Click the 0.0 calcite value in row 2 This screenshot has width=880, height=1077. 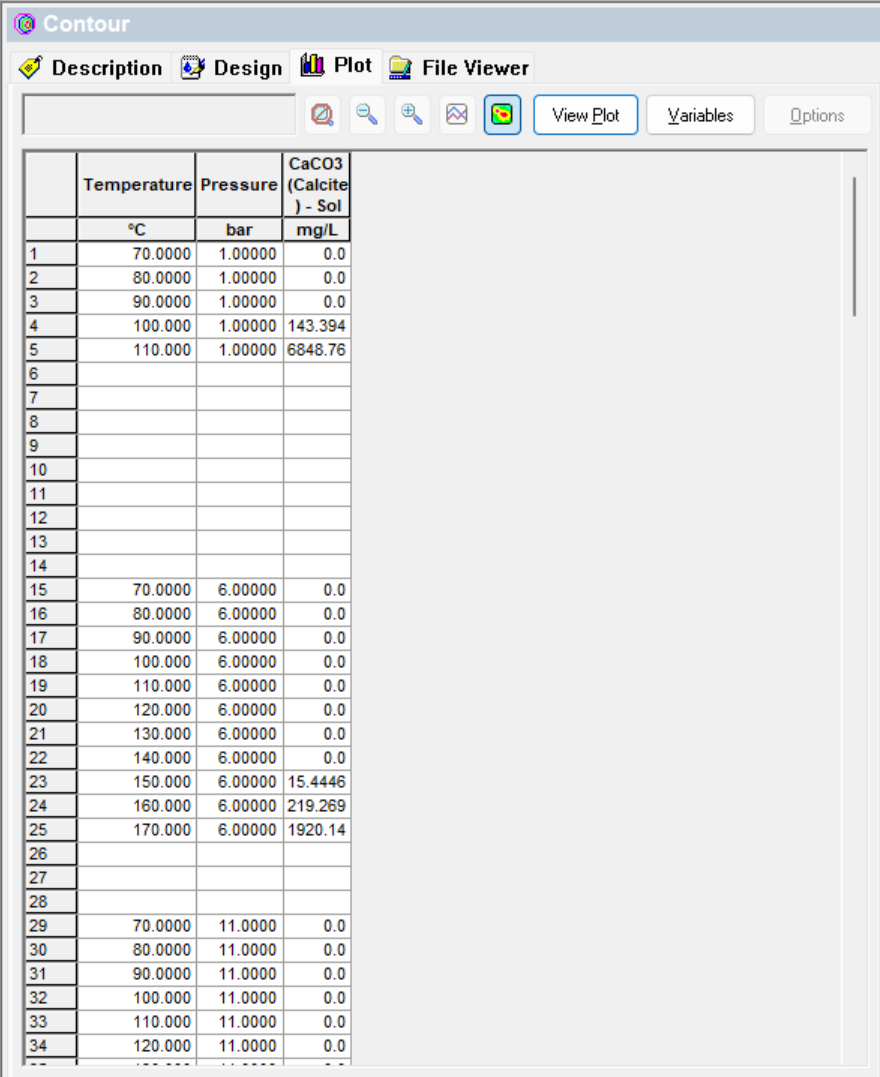tap(317, 278)
